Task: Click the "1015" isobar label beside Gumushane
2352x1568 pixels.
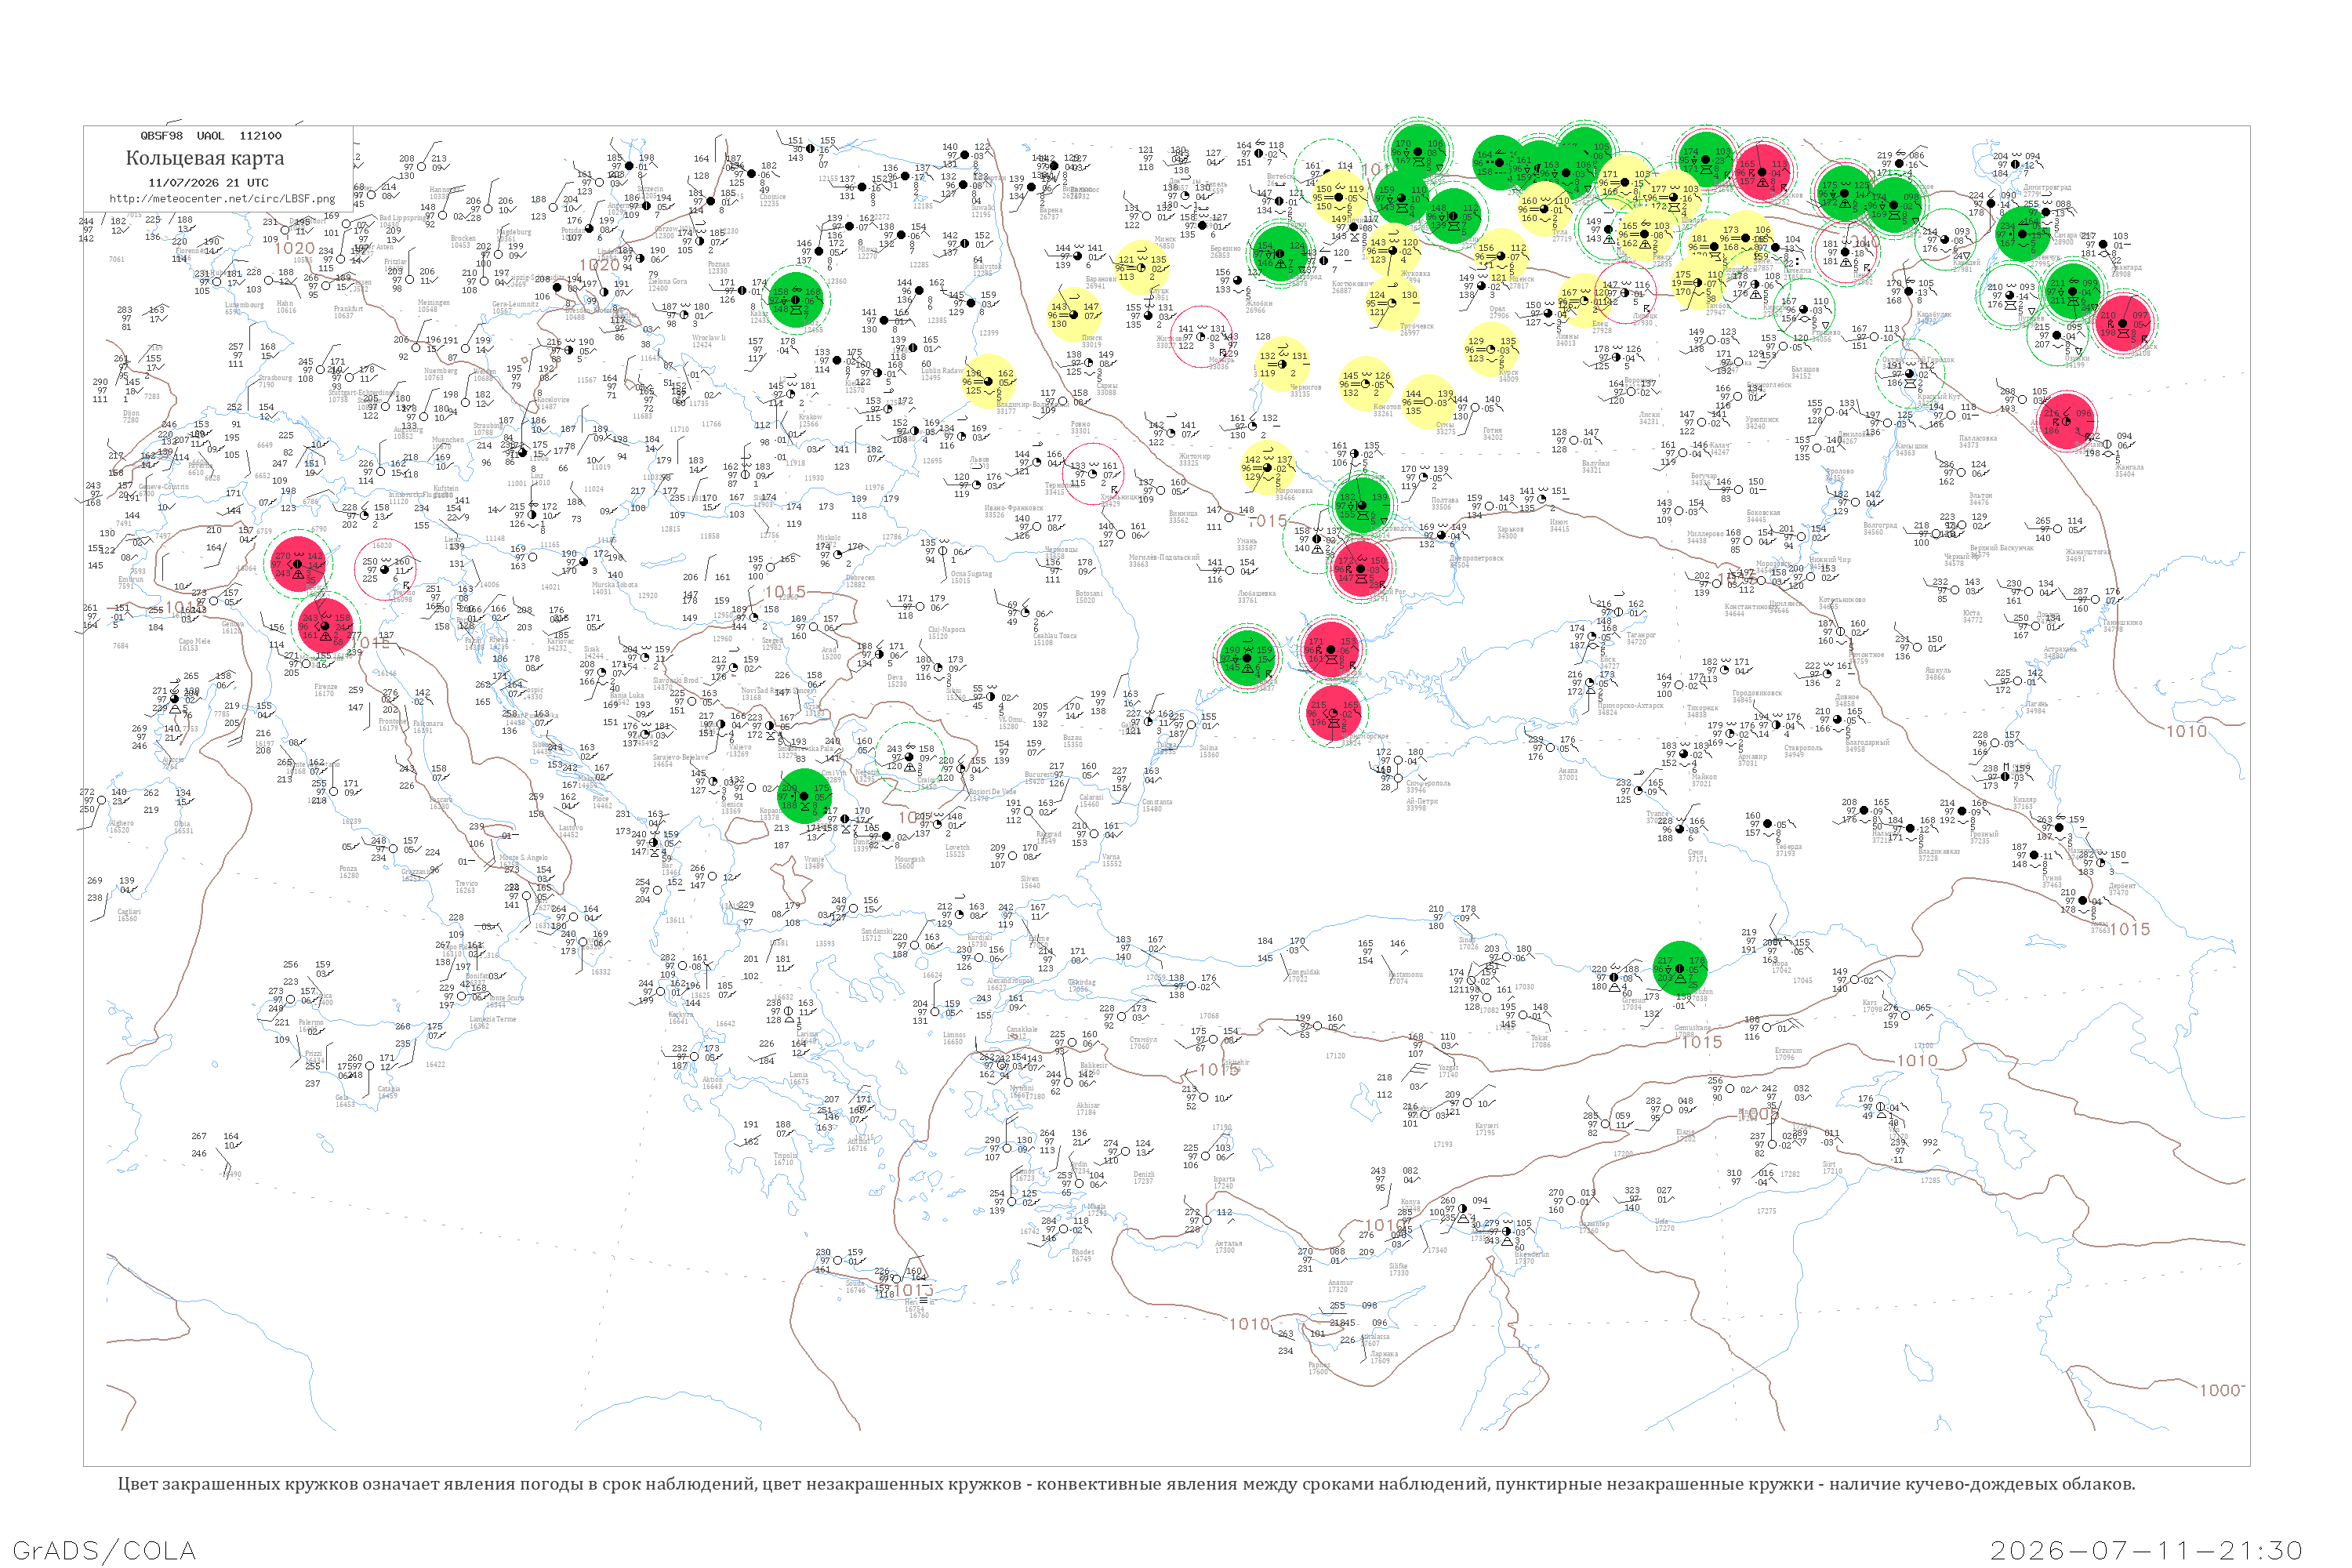Action: (x=1702, y=1042)
